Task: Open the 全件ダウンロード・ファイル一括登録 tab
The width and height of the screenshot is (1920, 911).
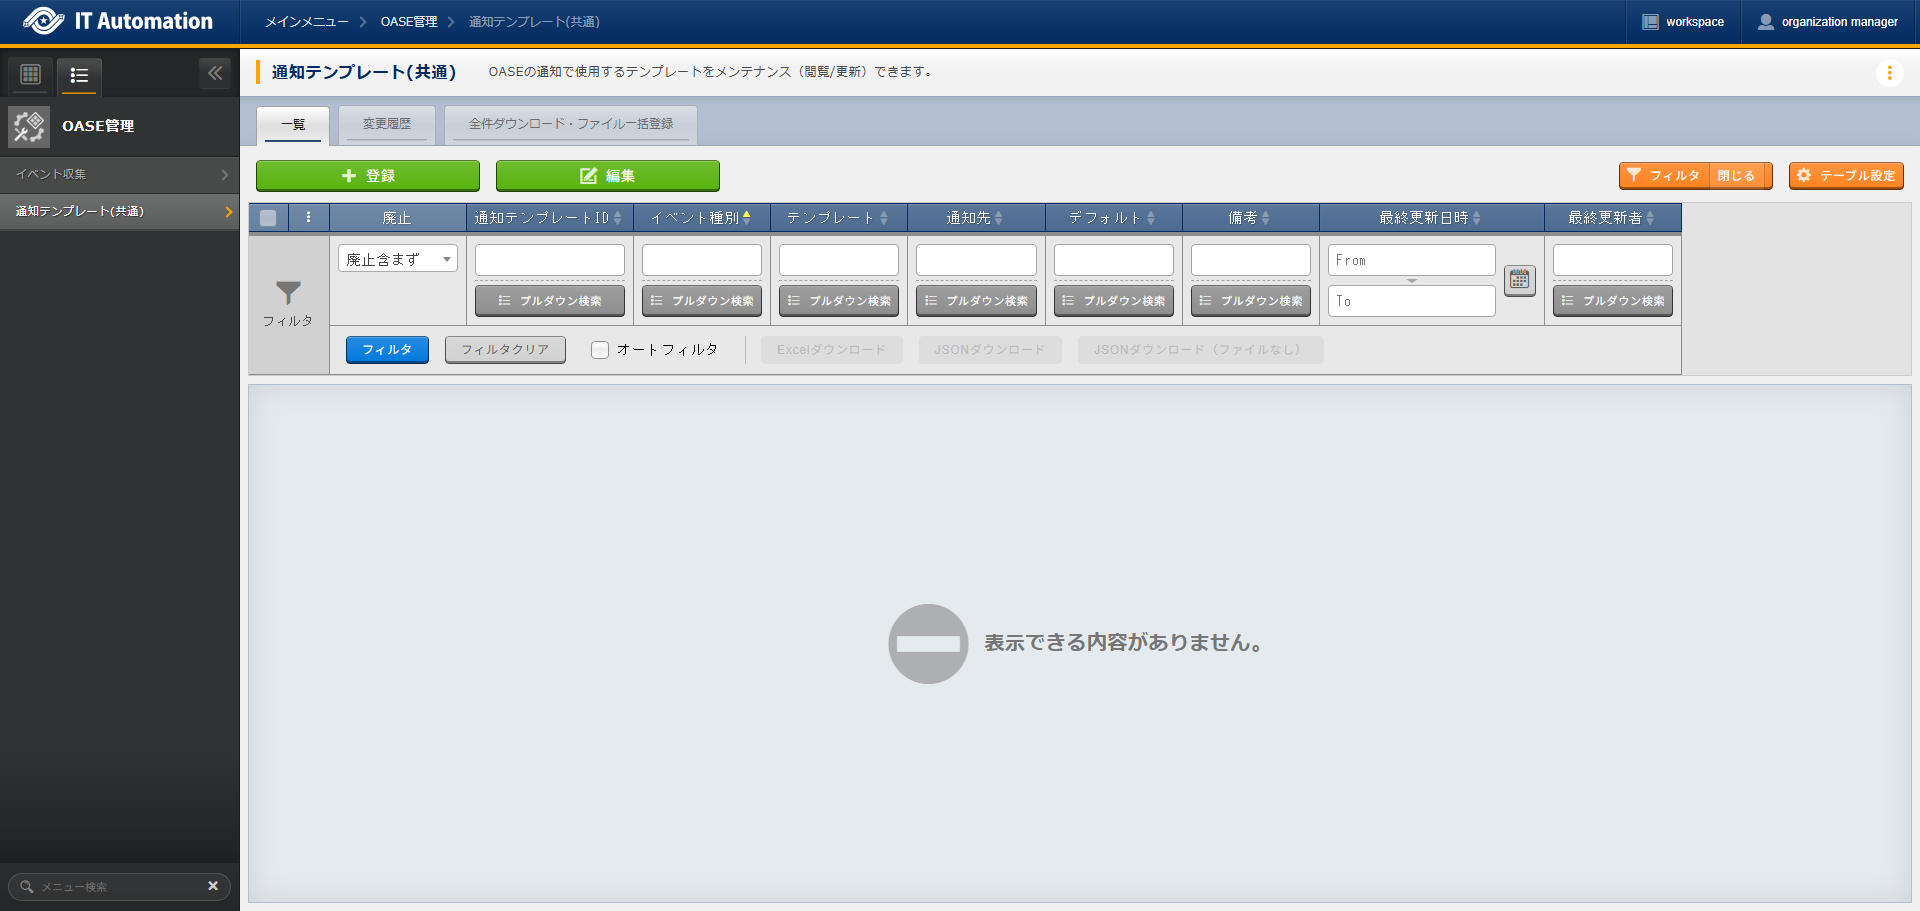Action: [570, 124]
